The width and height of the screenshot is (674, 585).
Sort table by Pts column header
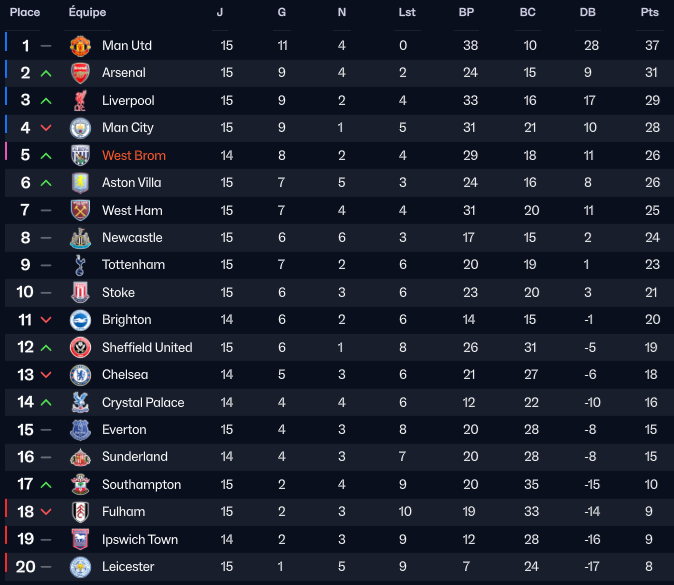649,12
